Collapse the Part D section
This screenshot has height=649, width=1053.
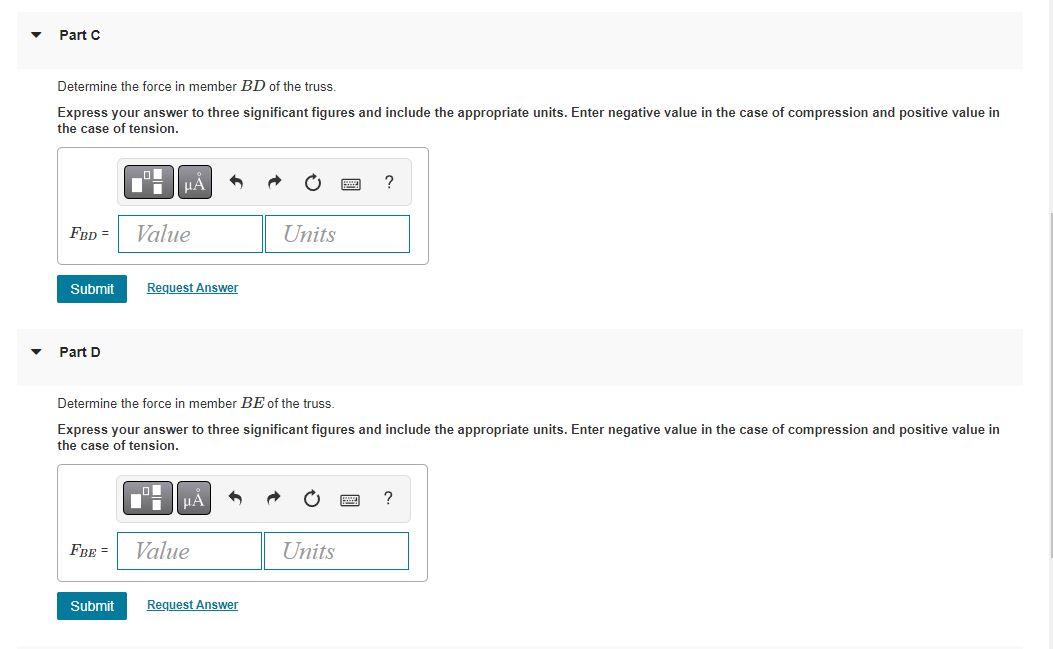tap(36, 352)
